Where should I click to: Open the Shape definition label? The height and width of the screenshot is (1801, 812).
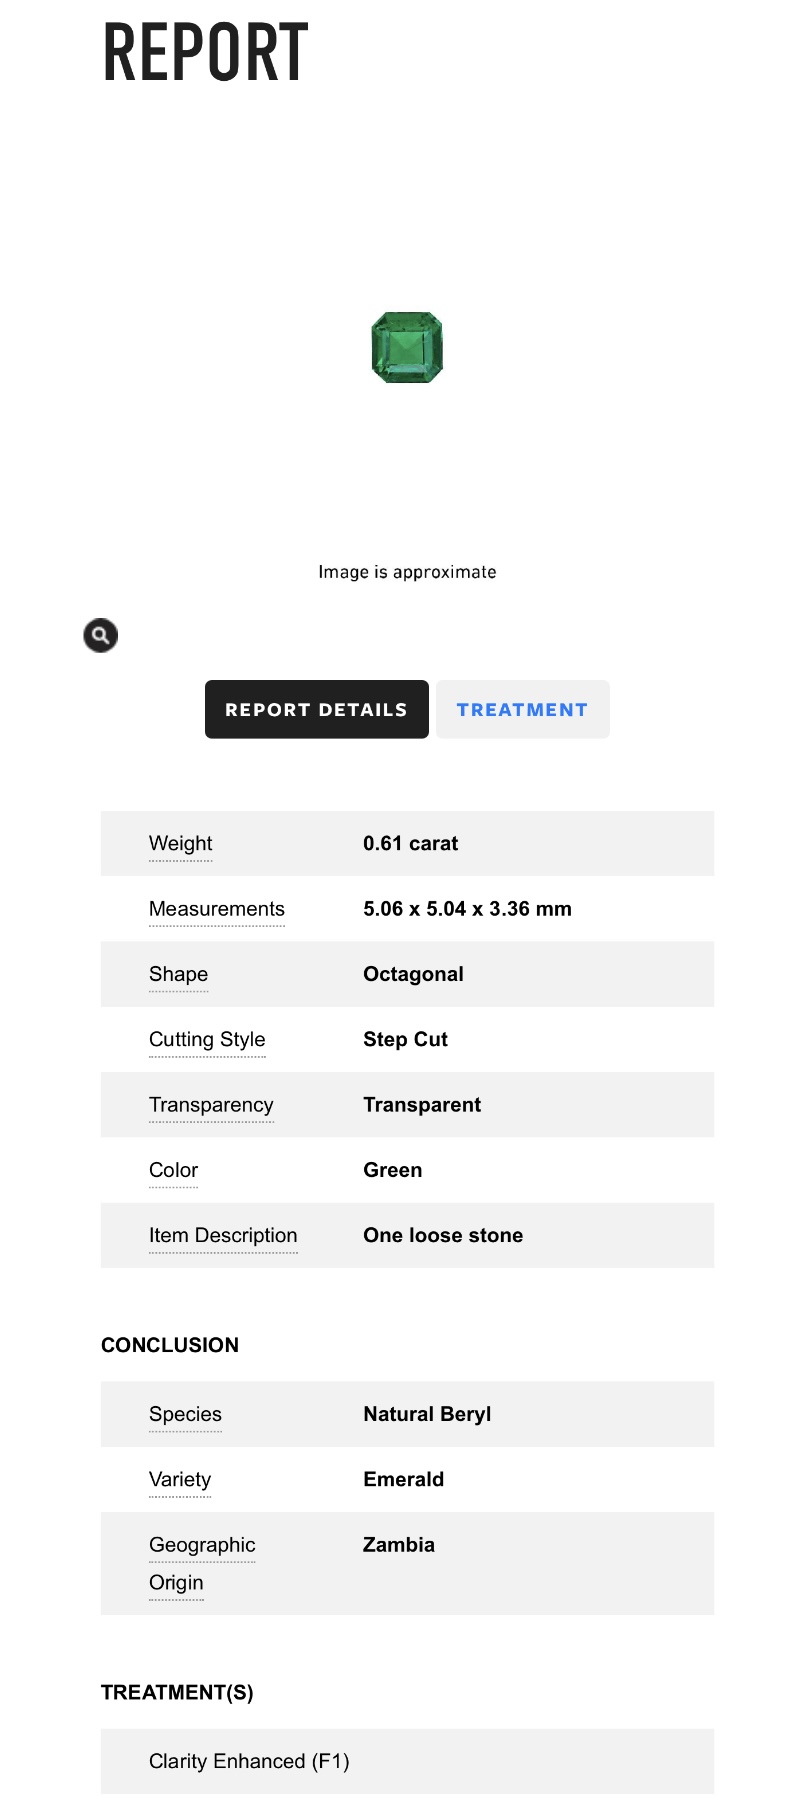178,974
